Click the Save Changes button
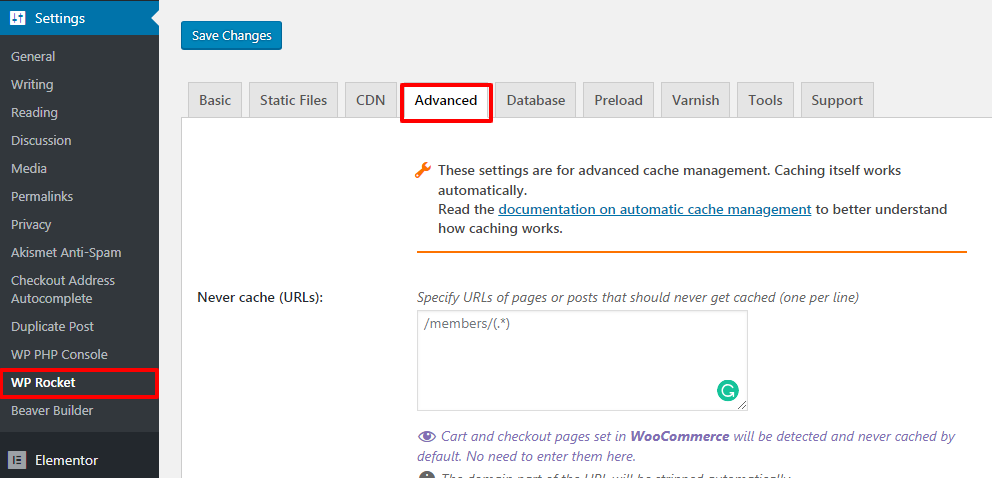Image resolution: width=992 pixels, height=478 pixels. click(232, 35)
